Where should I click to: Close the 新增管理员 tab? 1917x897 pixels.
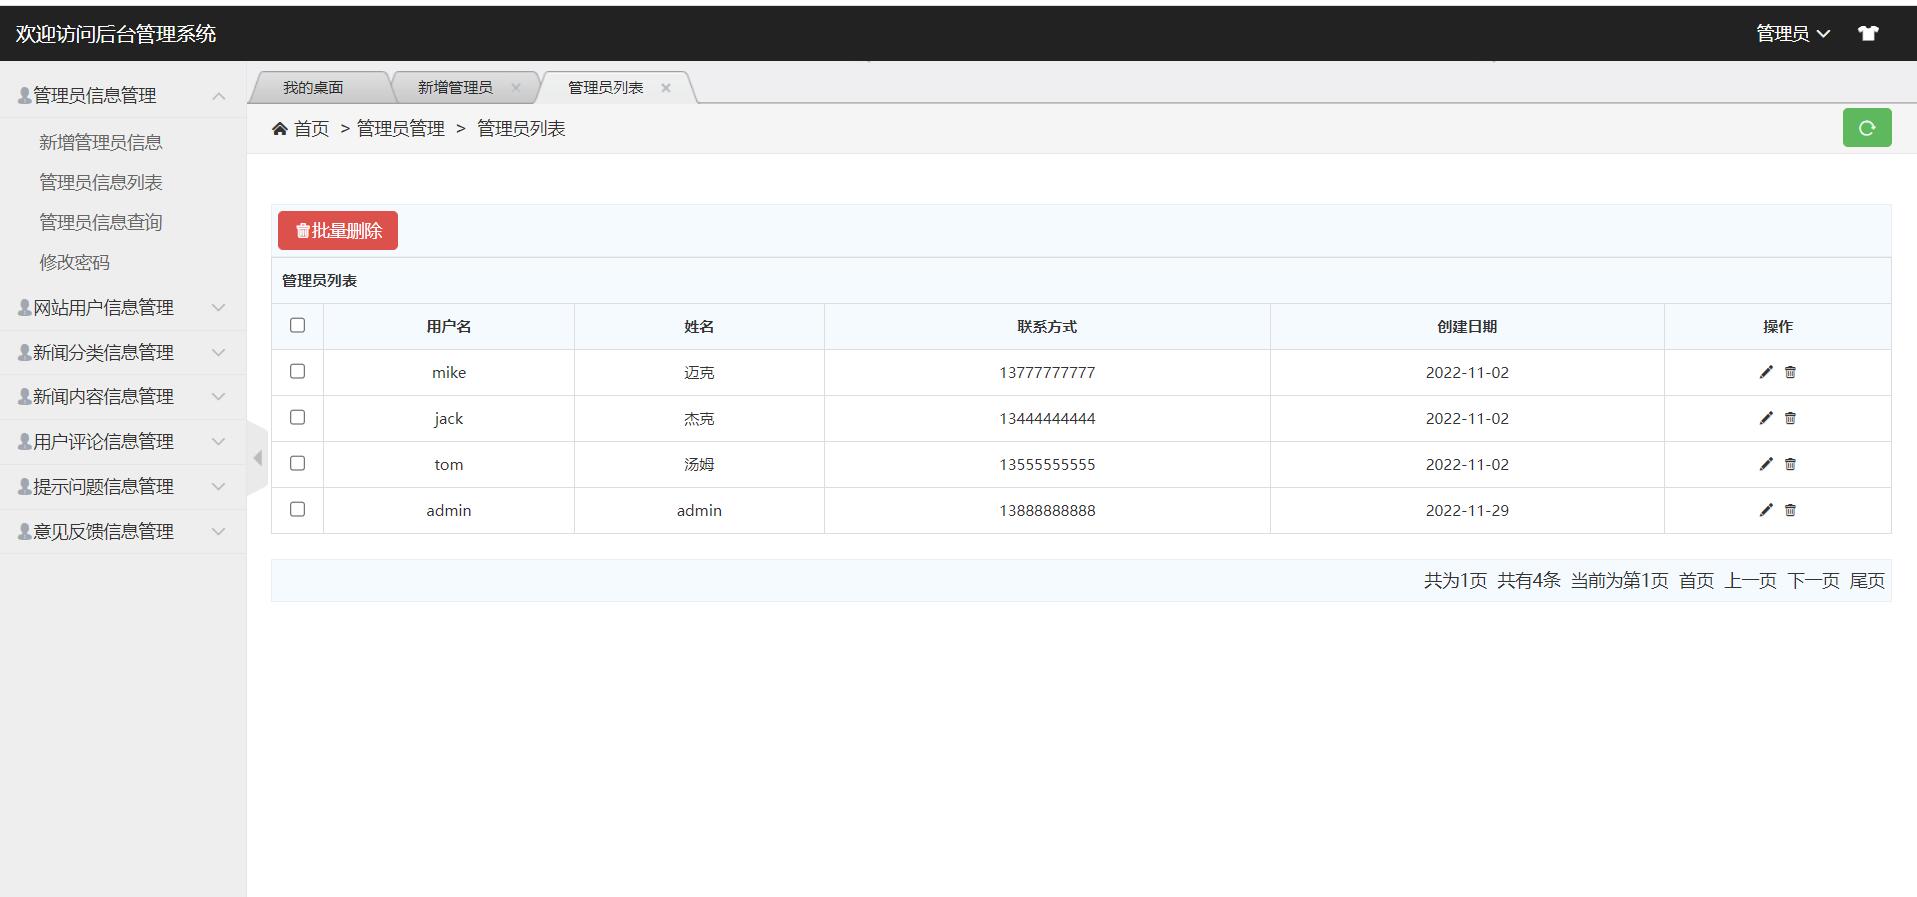pos(516,87)
